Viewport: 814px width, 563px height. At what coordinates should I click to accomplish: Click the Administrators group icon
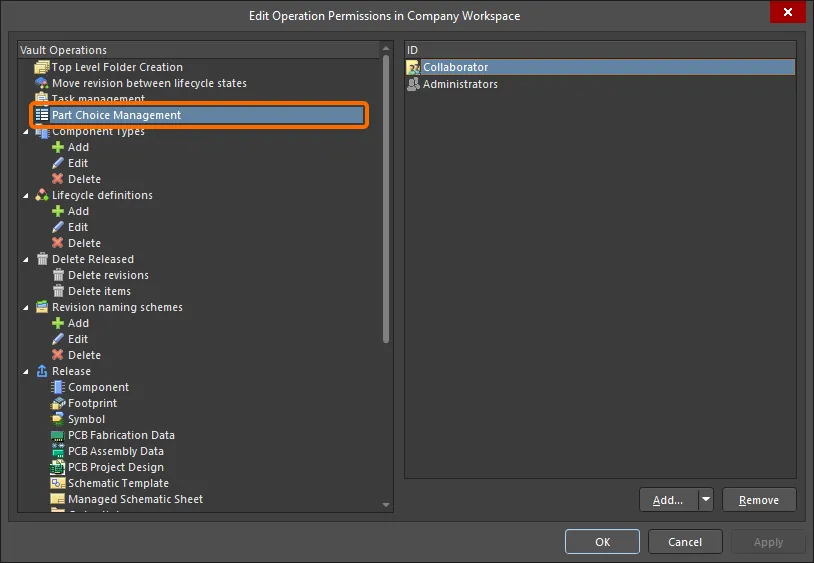[x=413, y=84]
